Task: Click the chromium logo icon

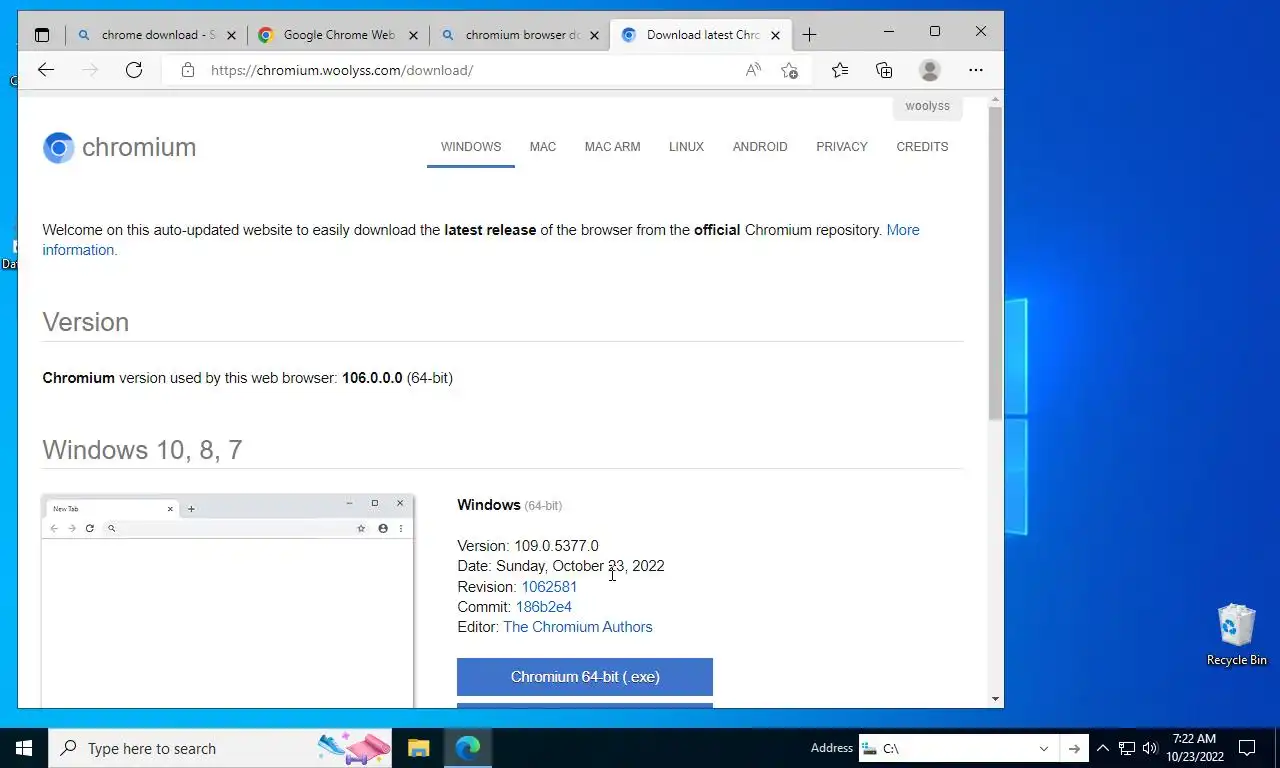Action: pos(58,148)
